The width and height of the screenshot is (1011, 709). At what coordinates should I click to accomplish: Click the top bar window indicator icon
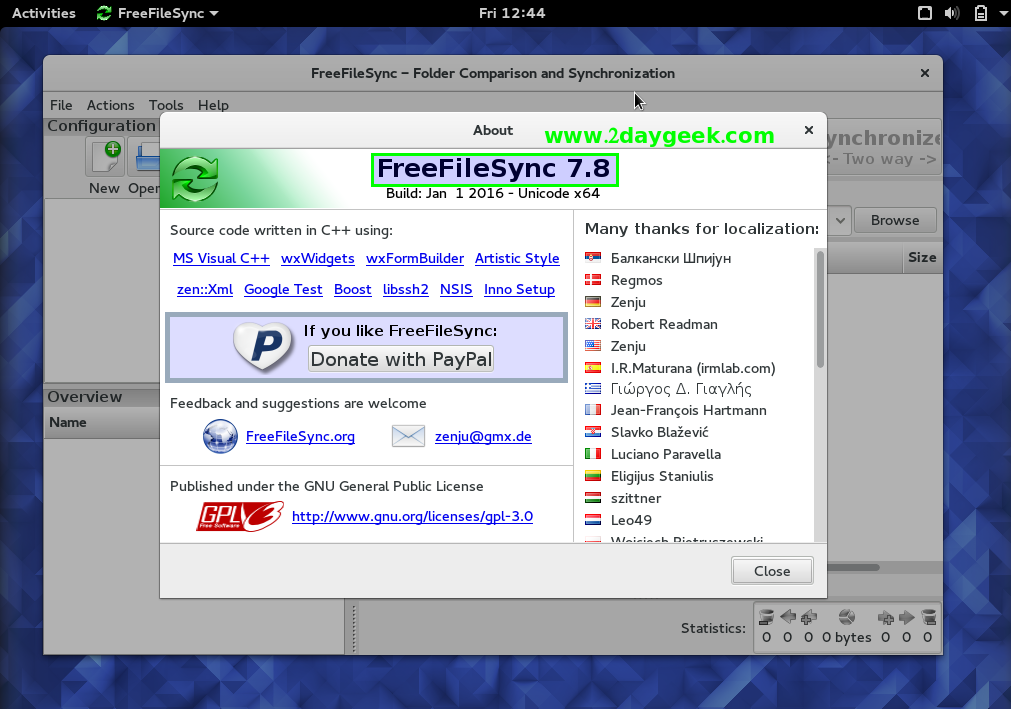pyautogui.click(x=925, y=13)
